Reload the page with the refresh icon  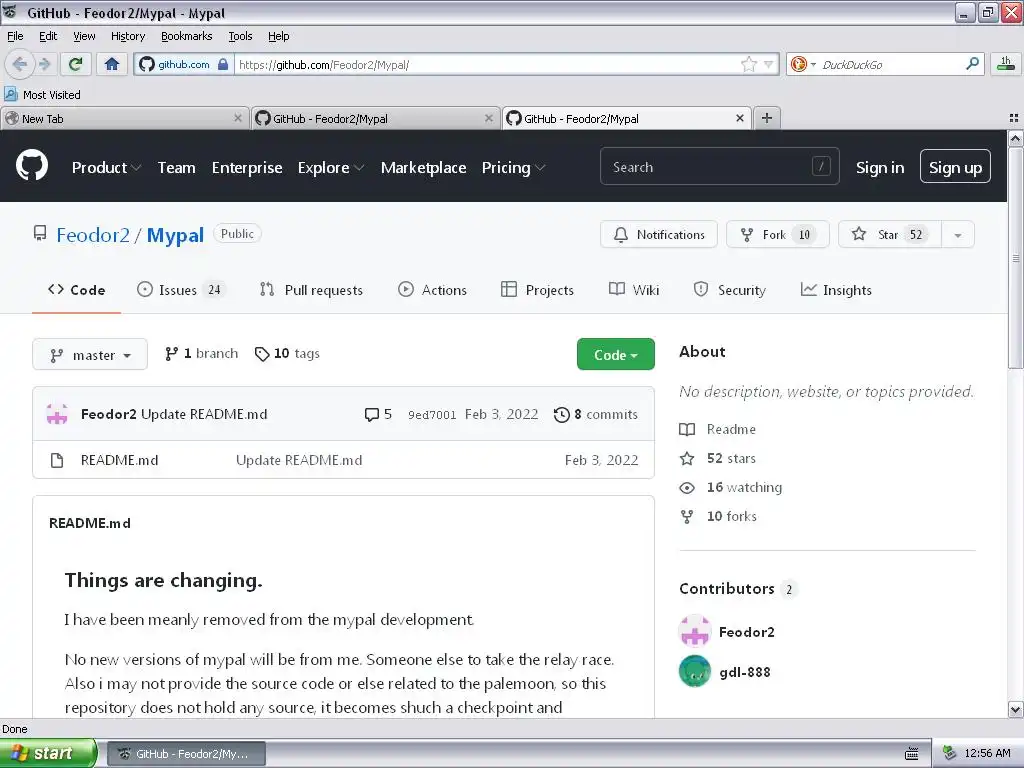pyautogui.click(x=76, y=64)
